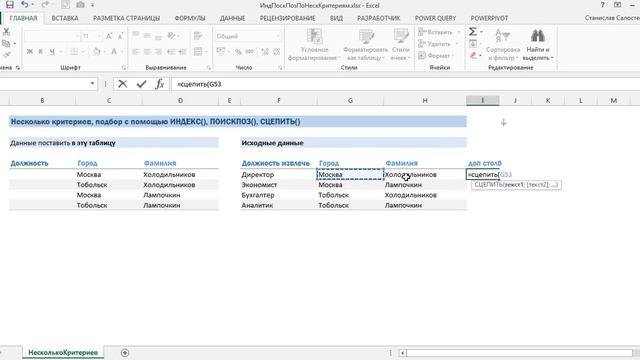Click Удалить cells button
640x360 pixels.
click(x=434, y=44)
